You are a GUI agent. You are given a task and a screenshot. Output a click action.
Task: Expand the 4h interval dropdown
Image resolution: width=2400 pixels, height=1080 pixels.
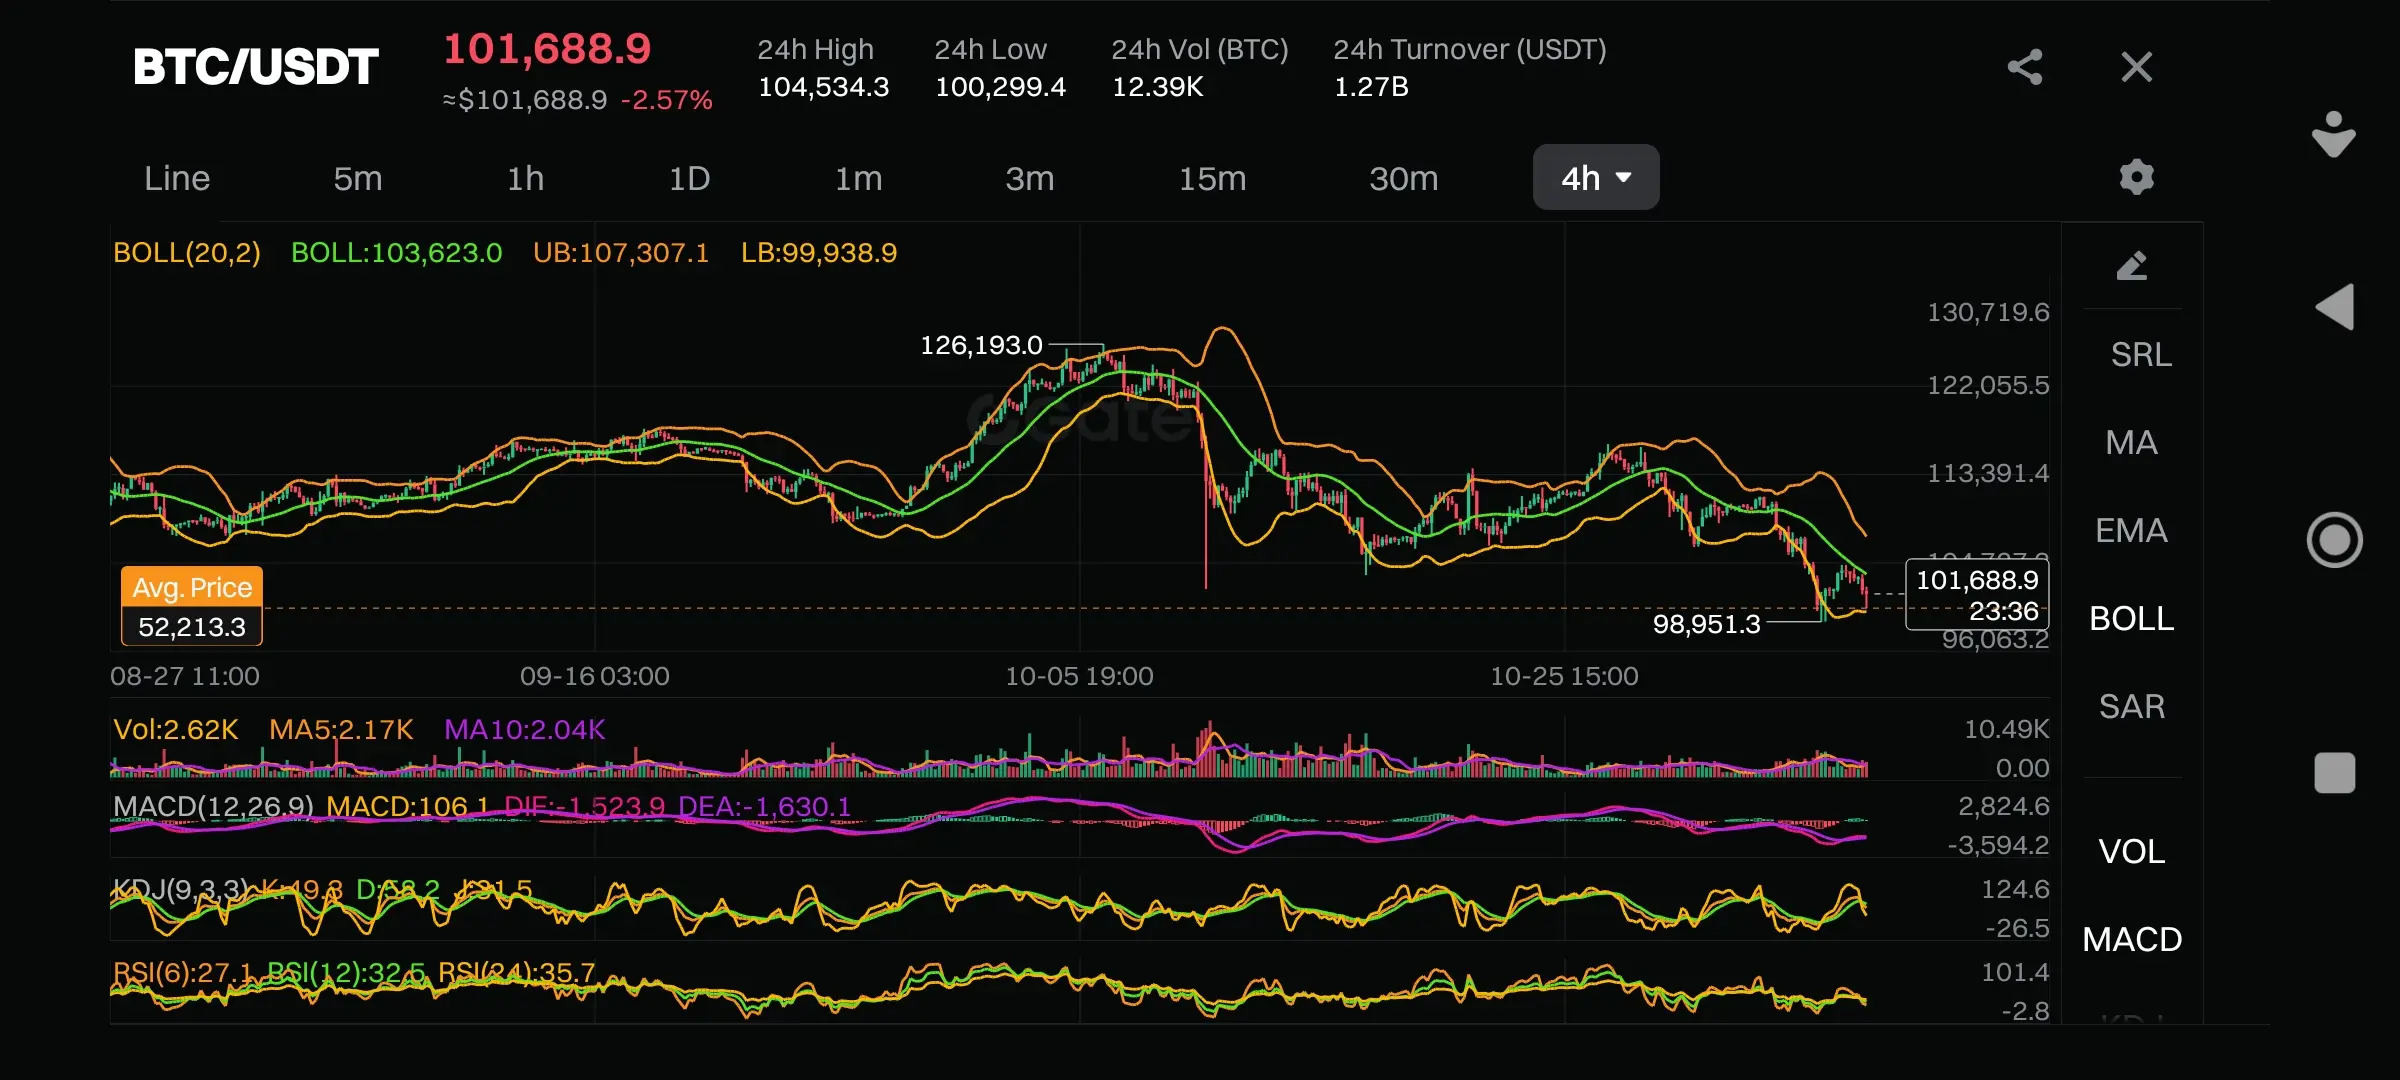tap(1596, 178)
